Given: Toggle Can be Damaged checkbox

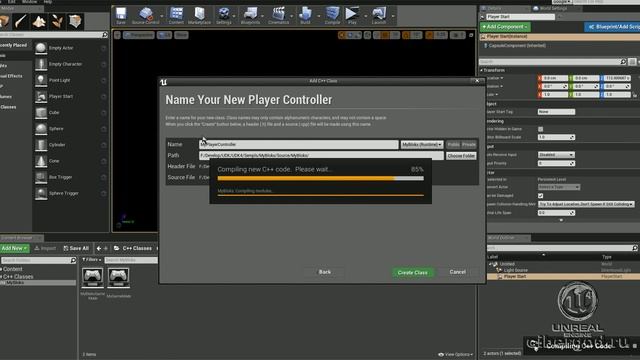Looking at the screenshot, I should (540, 196).
